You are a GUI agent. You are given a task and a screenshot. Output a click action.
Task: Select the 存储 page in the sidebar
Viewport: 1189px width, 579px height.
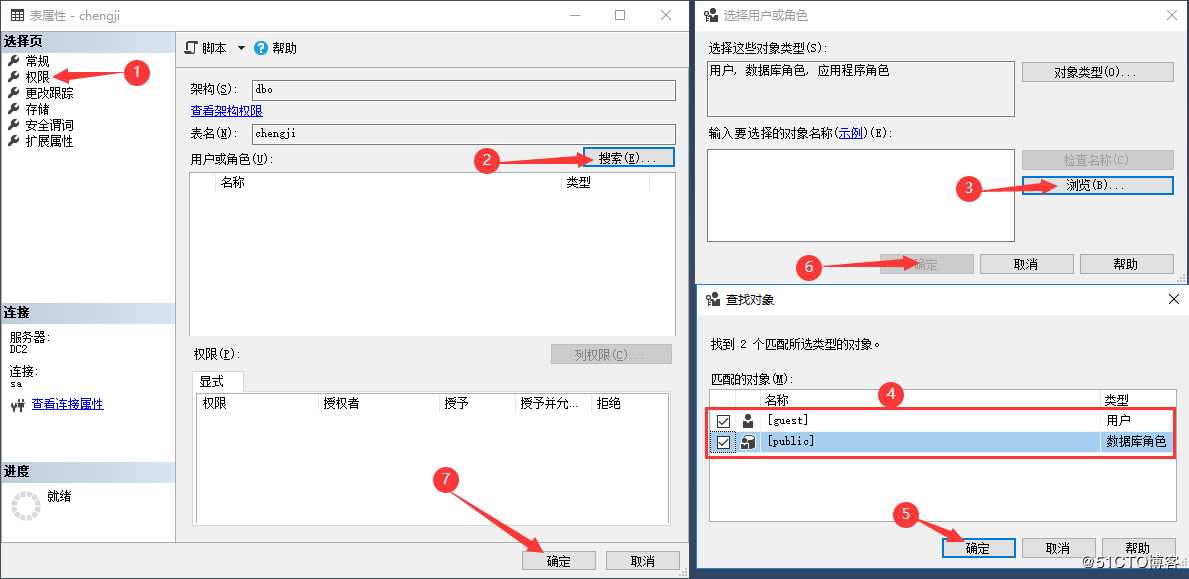click(x=37, y=109)
